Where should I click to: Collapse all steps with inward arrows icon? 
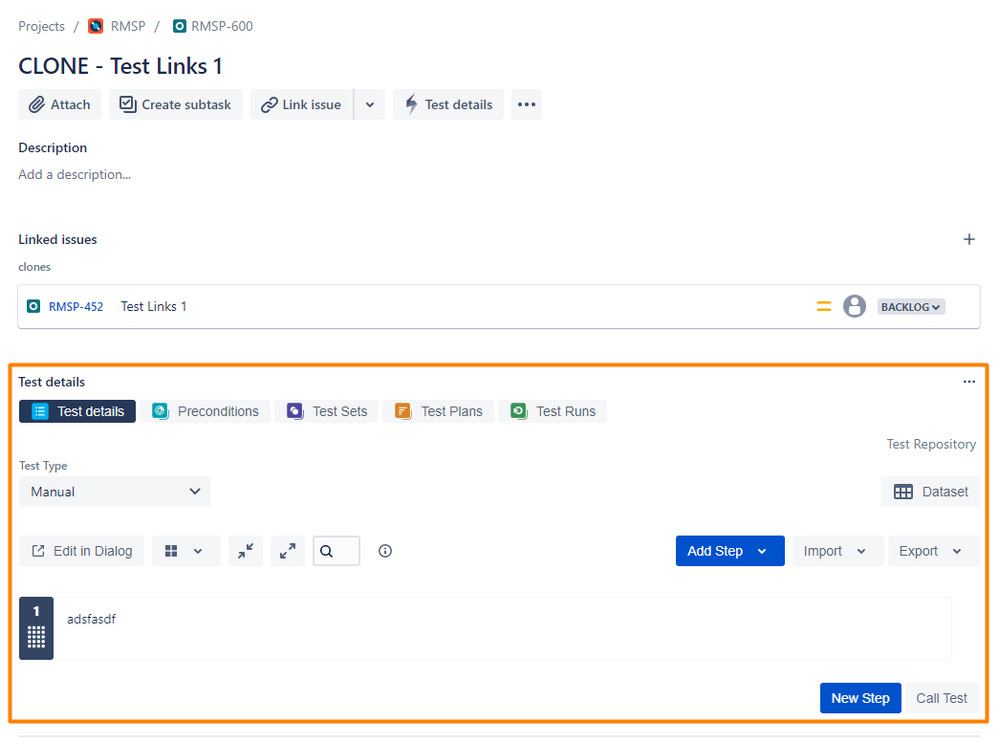tap(246, 551)
